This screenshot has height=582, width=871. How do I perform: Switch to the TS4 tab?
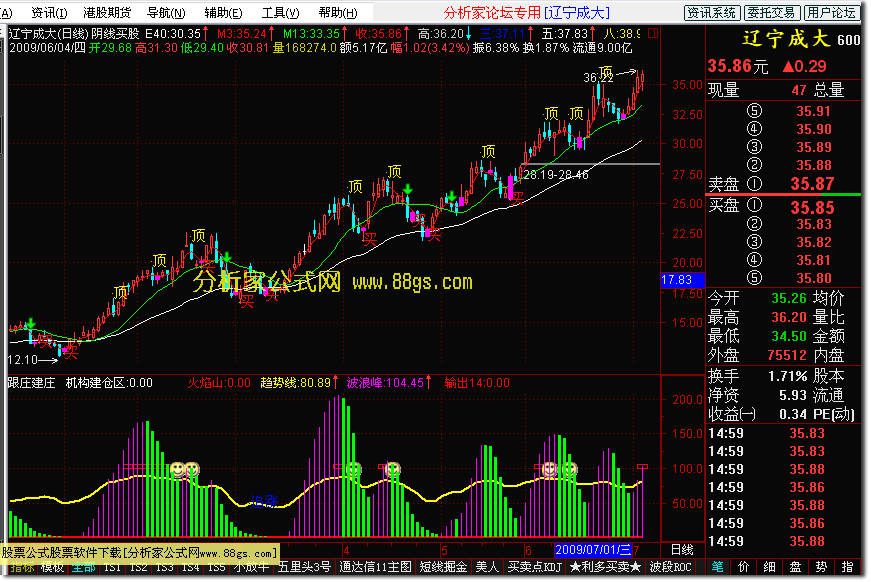pyautogui.click(x=191, y=567)
